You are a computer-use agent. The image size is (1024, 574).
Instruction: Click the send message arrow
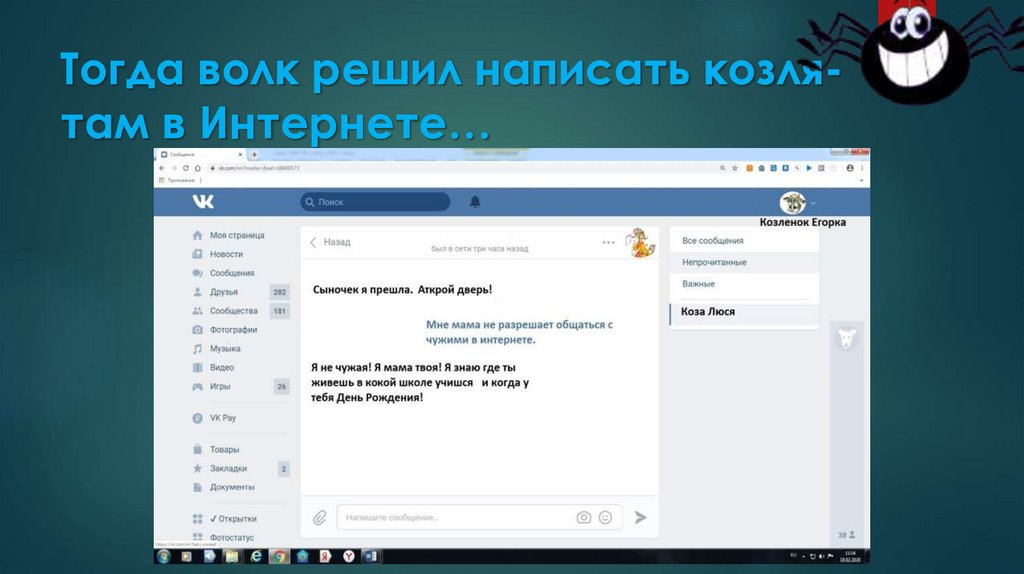(x=641, y=517)
